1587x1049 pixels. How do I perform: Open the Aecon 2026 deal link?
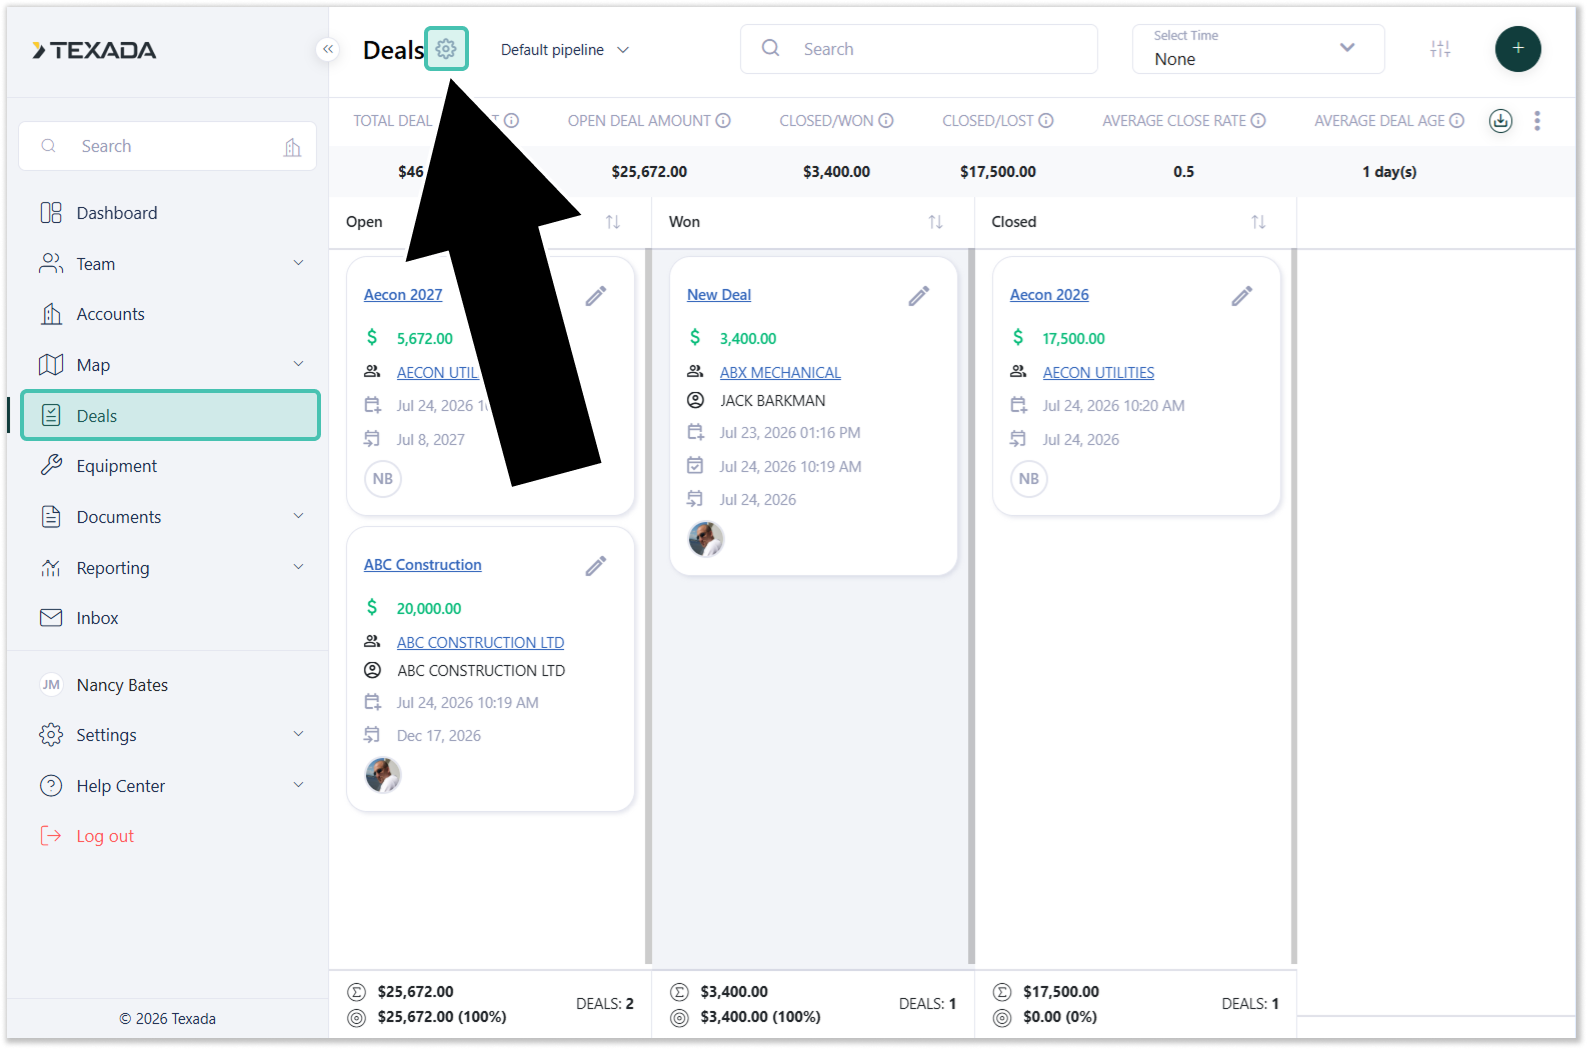(1049, 295)
